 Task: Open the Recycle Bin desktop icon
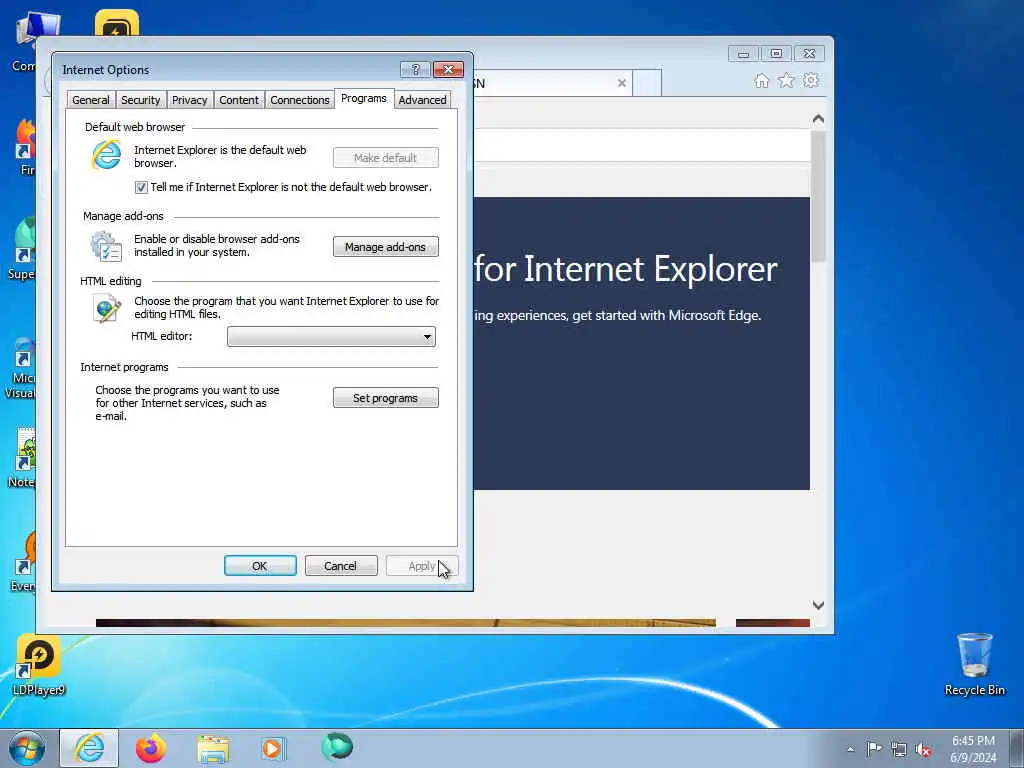pos(974,664)
